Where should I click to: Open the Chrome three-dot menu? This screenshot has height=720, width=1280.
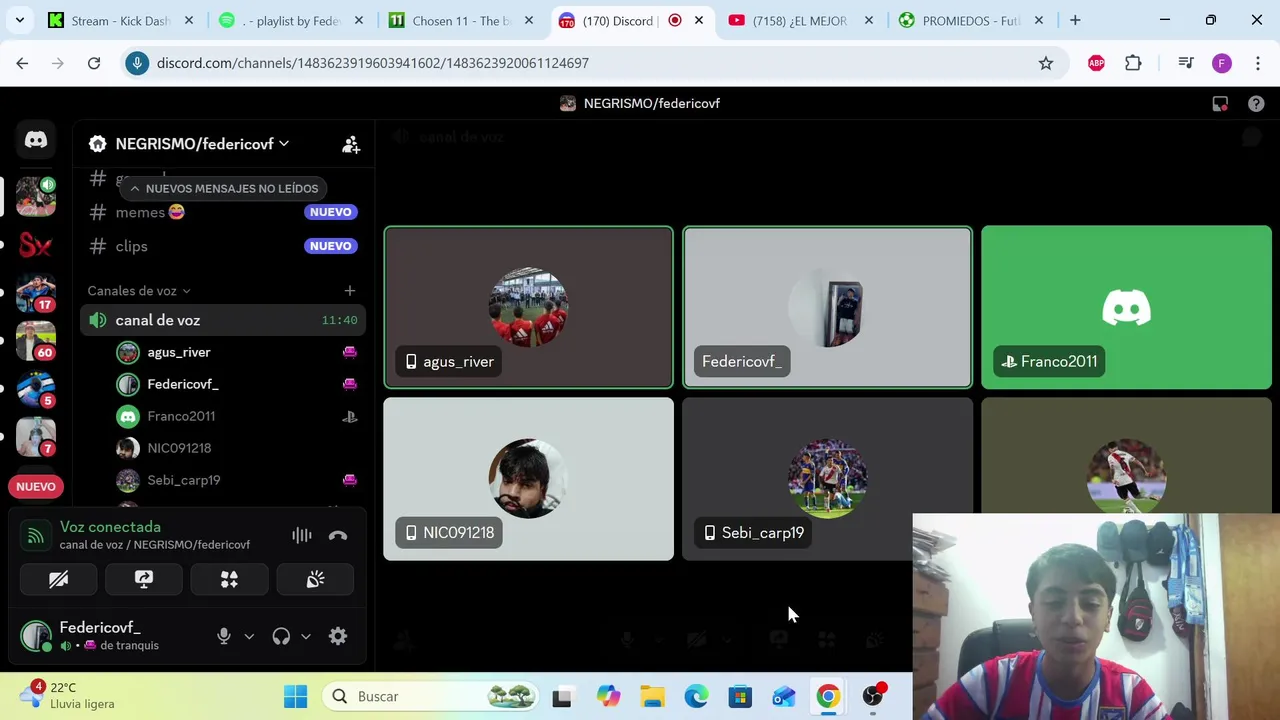[x=1258, y=63]
